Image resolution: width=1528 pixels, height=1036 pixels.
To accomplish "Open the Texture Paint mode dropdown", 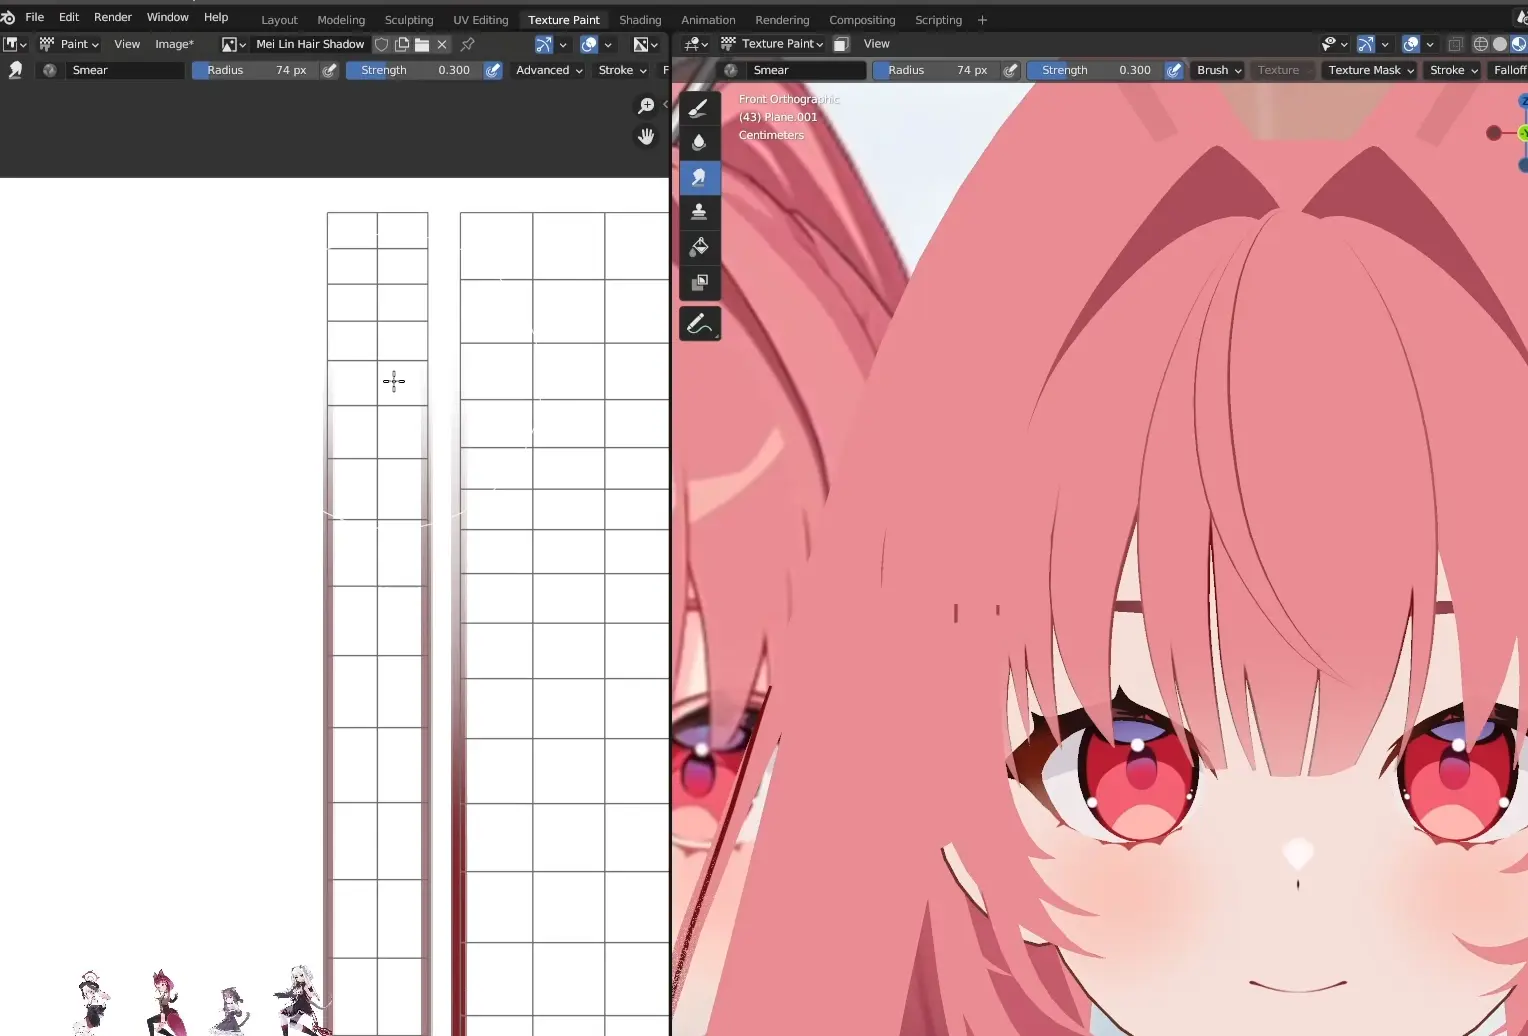I will (x=781, y=44).
